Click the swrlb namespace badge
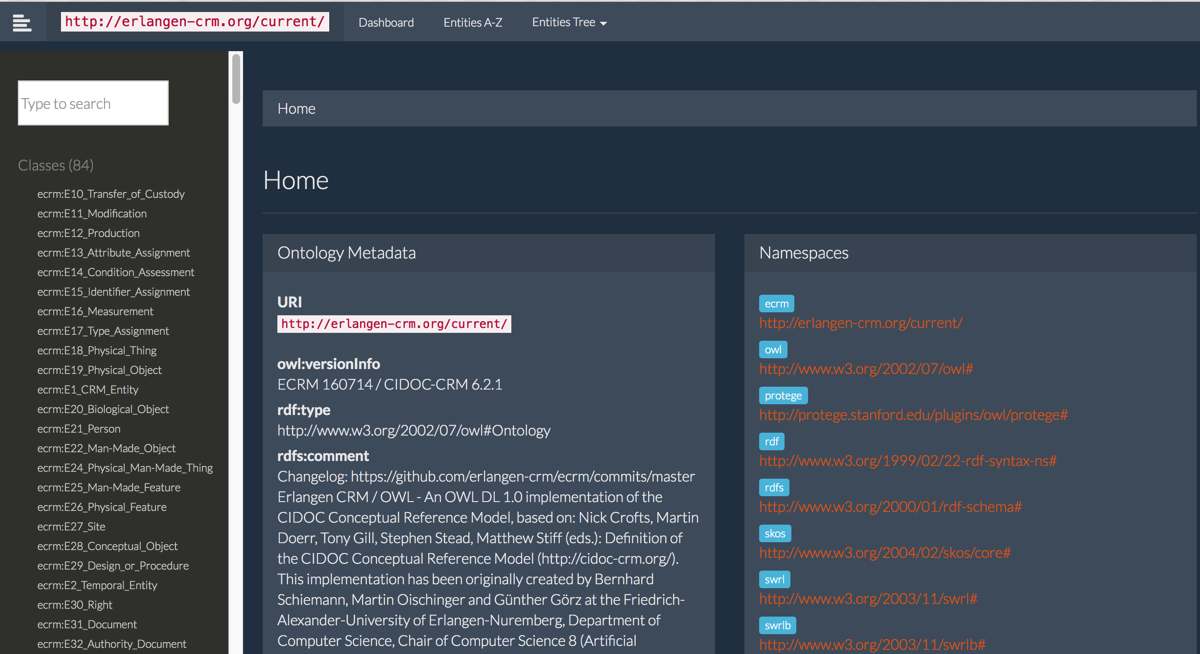The width and height of the screenshot is (1200, 654). pos(778,626)
